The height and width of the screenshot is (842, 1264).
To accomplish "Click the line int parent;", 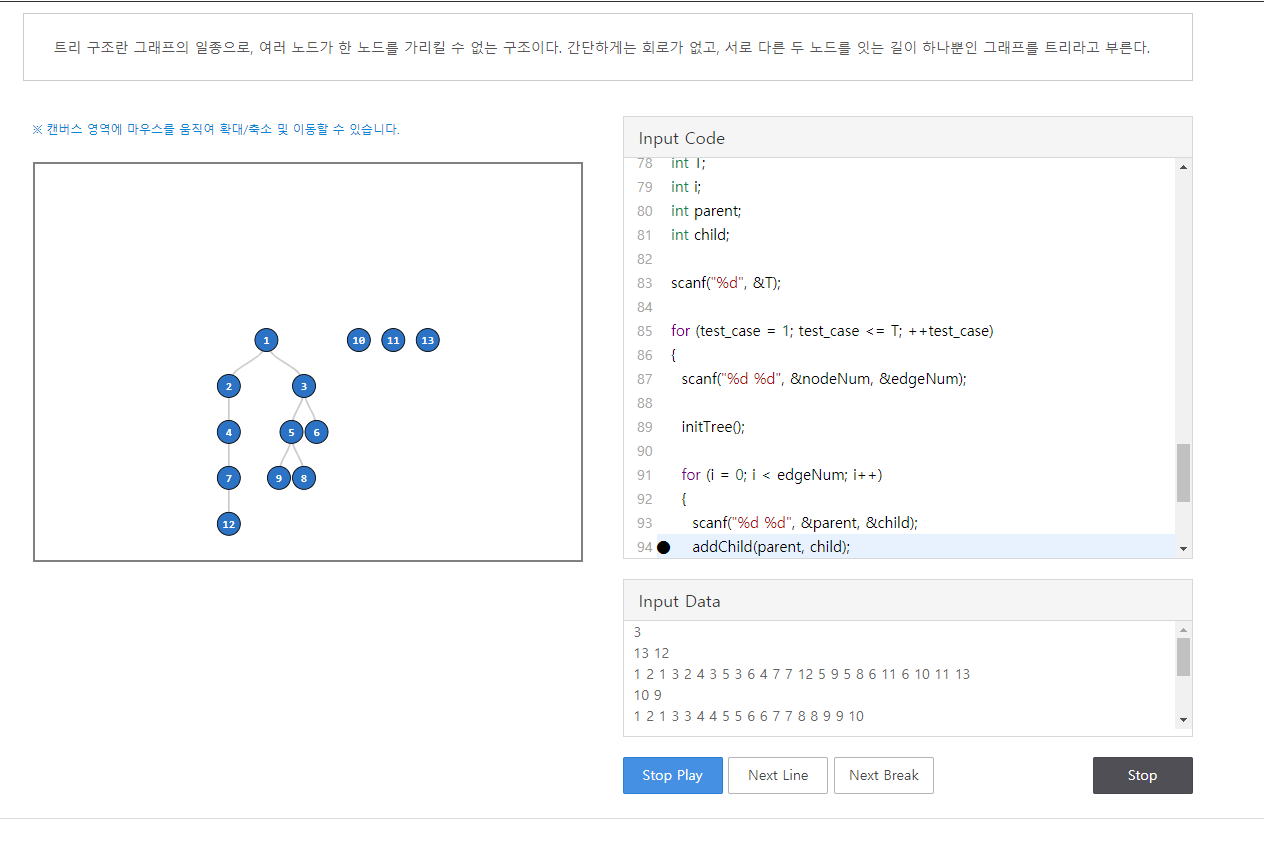I will [x=706, y=211].
